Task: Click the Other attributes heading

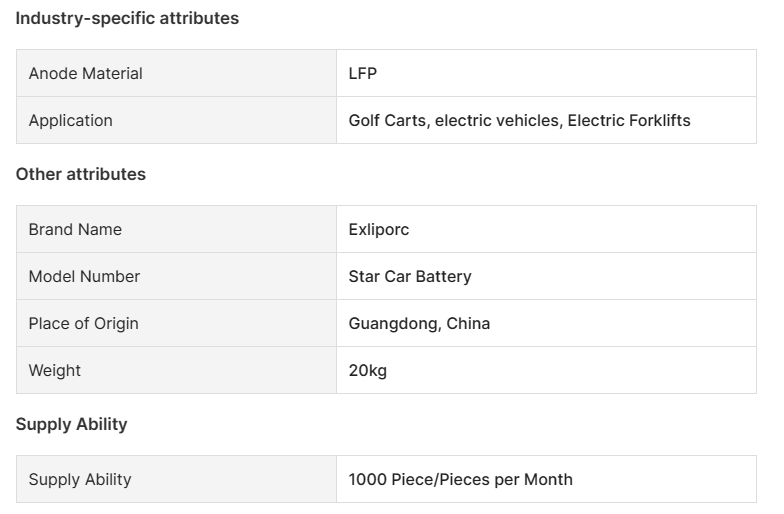Action: [80, 174]
